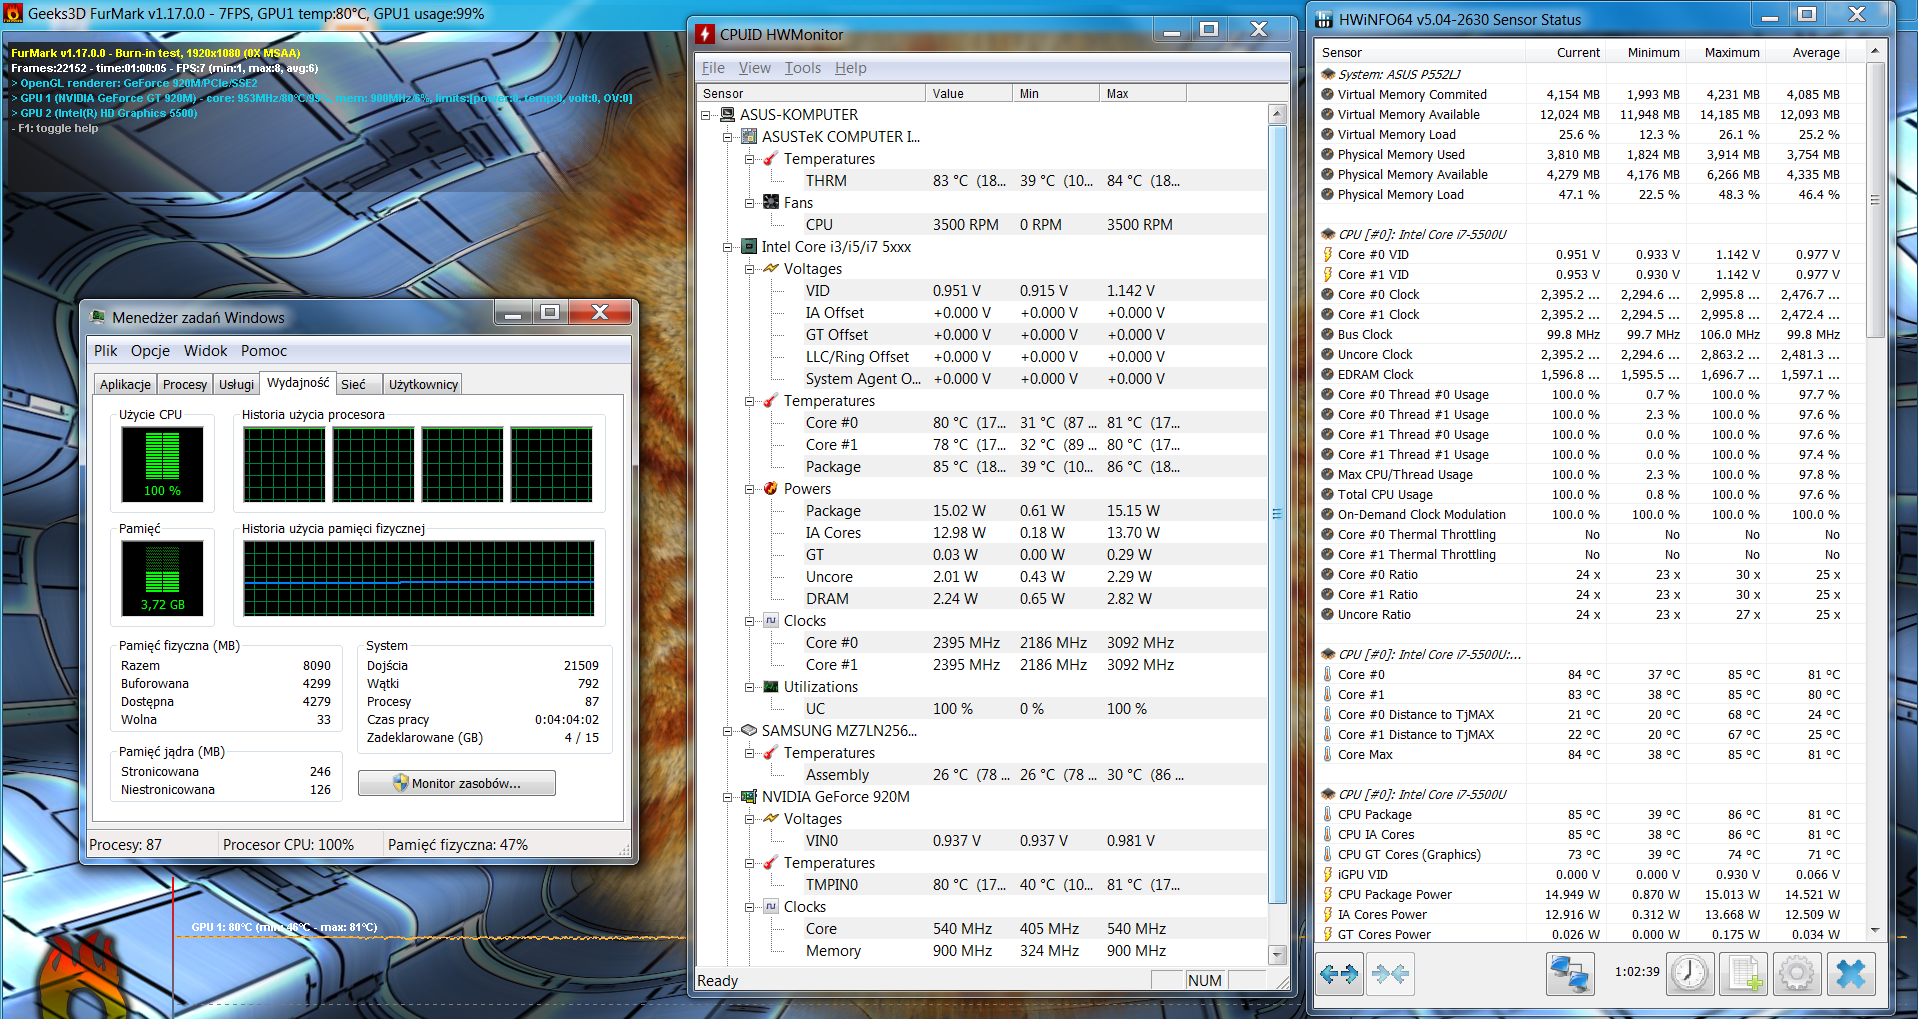The width and height of the screenshot is (1918, 1019).
Task: Click the System: ASUS P552LJ group icon
Action: click(x=1328, y=74)
